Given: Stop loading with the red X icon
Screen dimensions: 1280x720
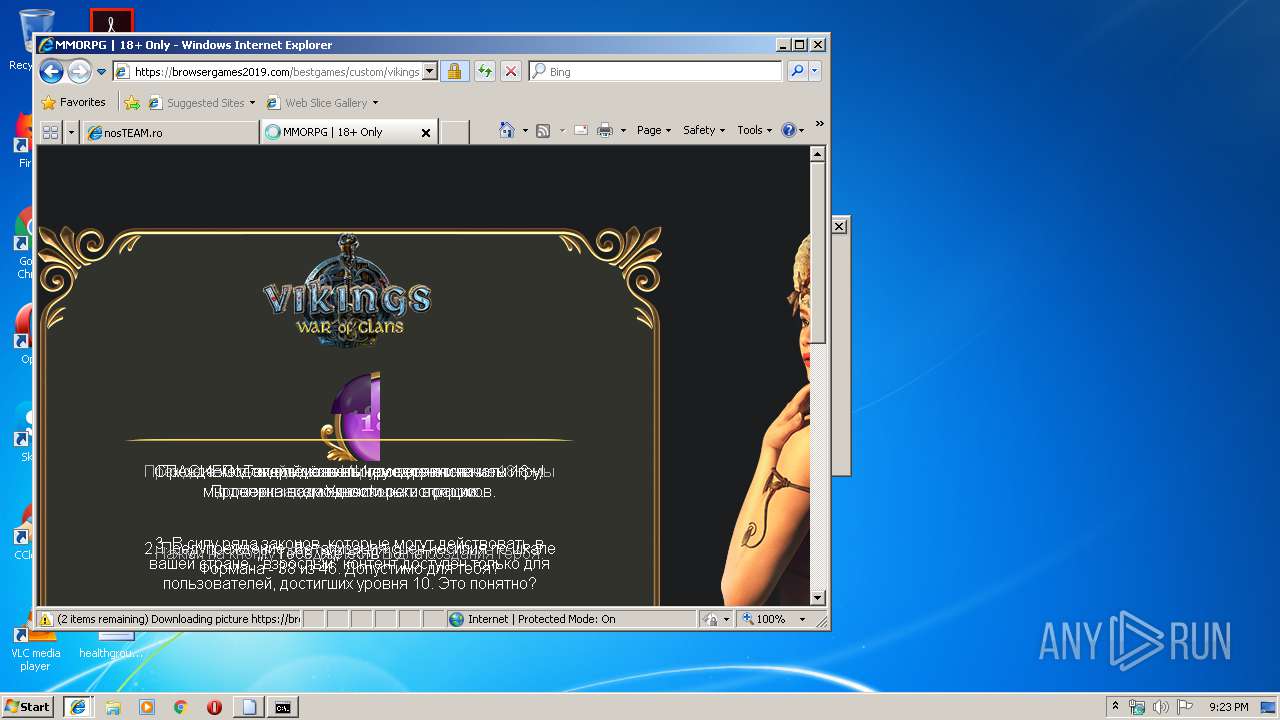Looking at the screenshot, I should click(511, 72).
